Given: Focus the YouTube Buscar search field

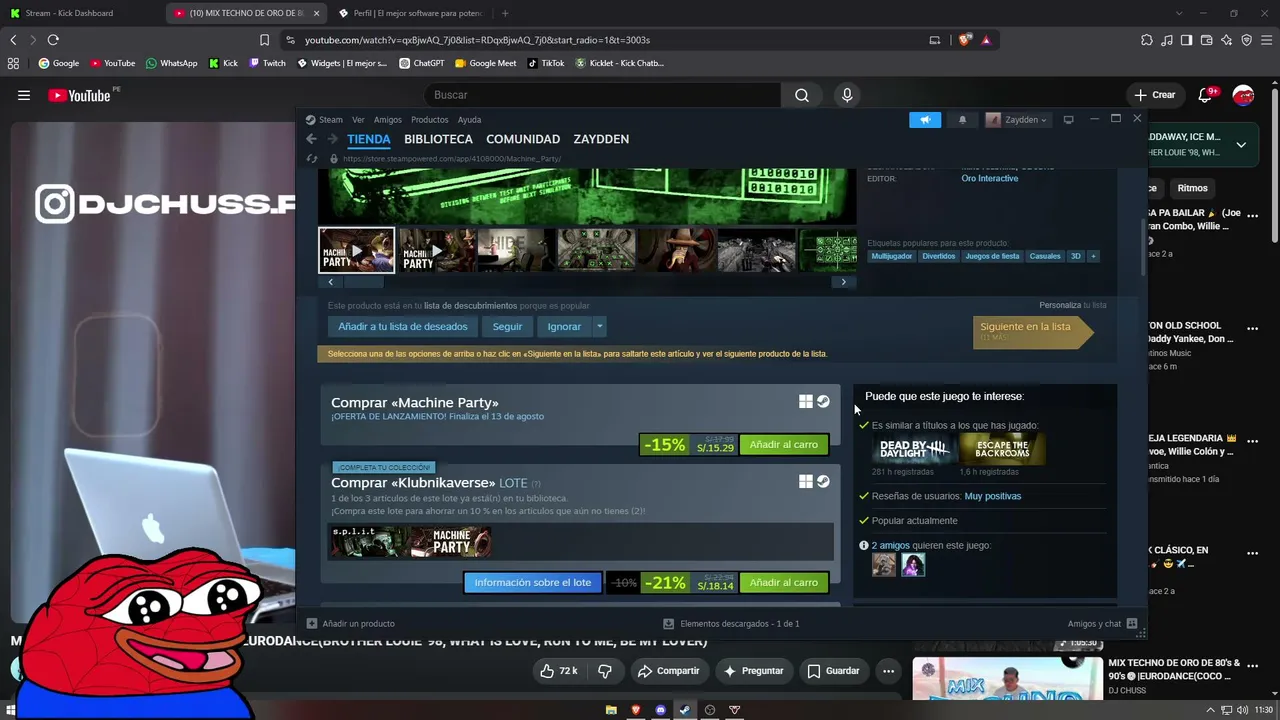Looking at the screenshot, I should (603, 95).
